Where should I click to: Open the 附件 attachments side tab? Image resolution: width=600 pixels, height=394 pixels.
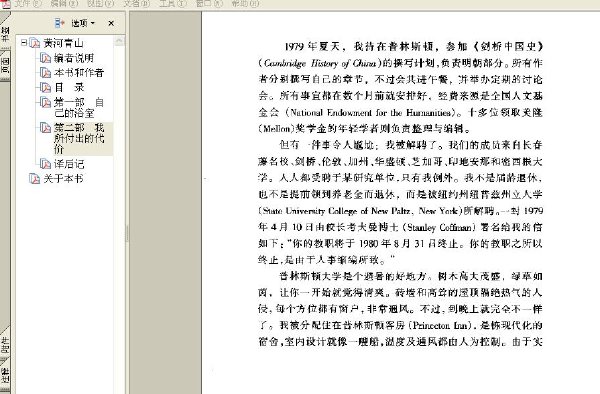5,344
